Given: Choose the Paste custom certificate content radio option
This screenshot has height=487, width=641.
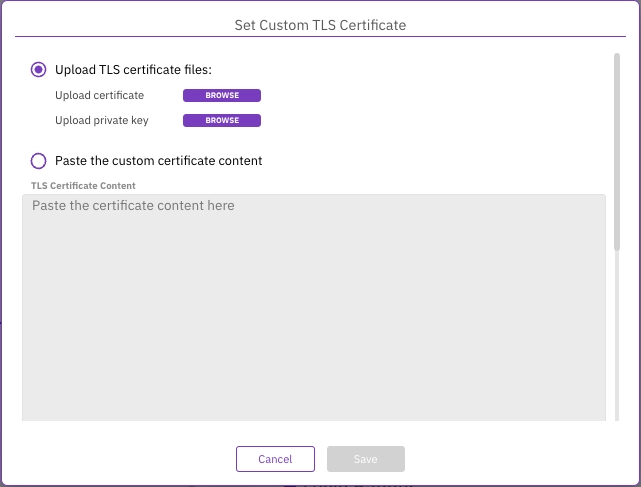Looking at the screenshot, I should tap(39, 160).
